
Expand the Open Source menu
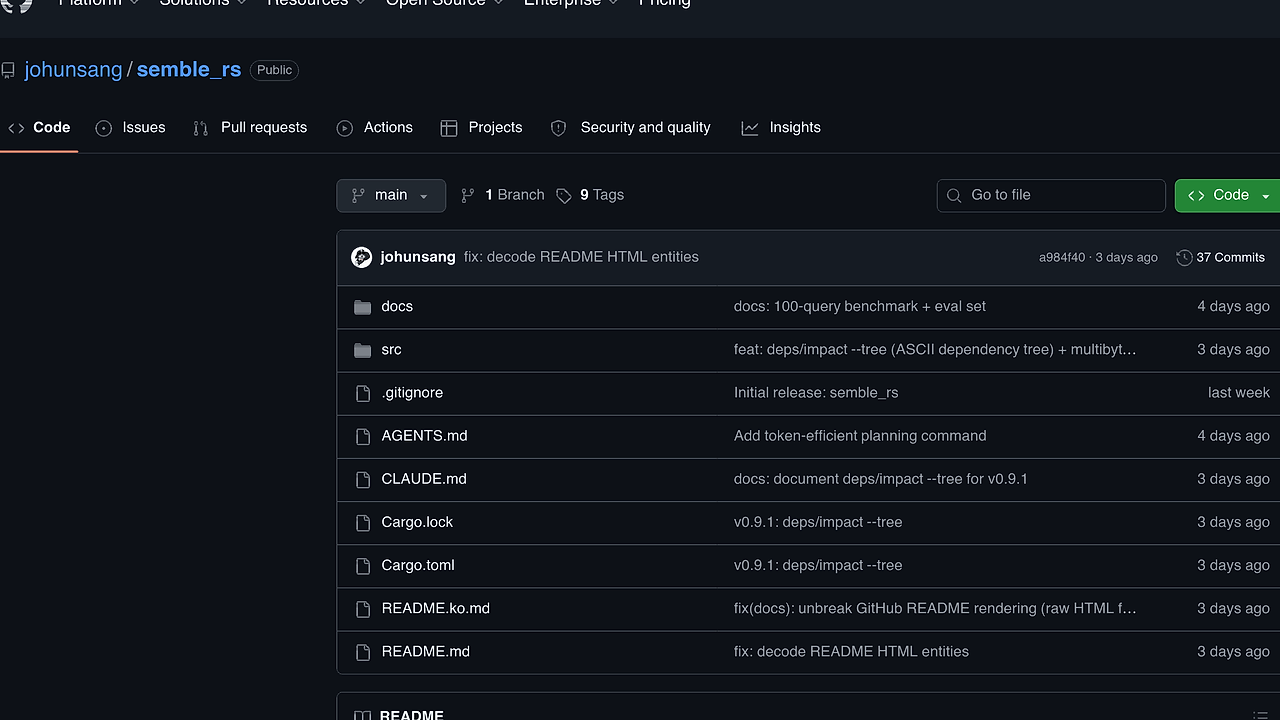pos(445,3)
